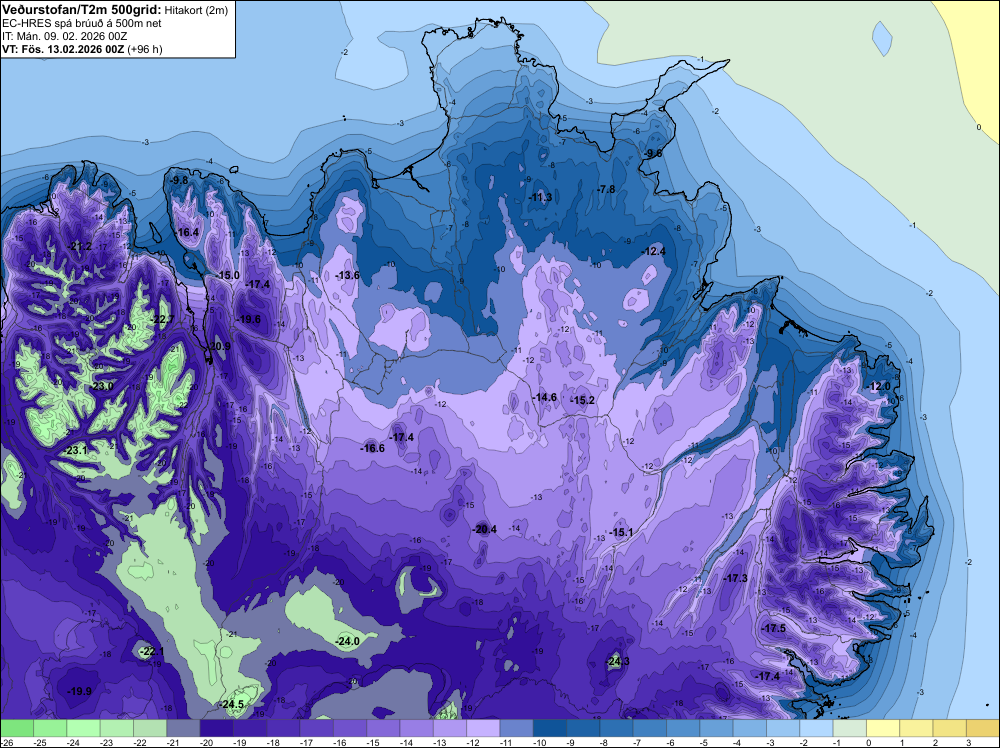Click the legend swatch between -1 and 0
This screenshot has width=1000, height=748.
click(x=849, y=728)
